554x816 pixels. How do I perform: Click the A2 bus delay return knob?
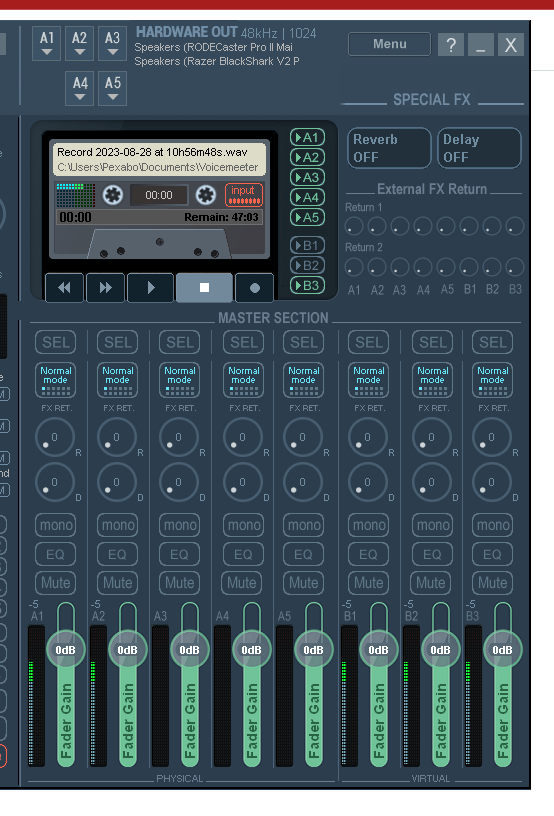(117, 482)
